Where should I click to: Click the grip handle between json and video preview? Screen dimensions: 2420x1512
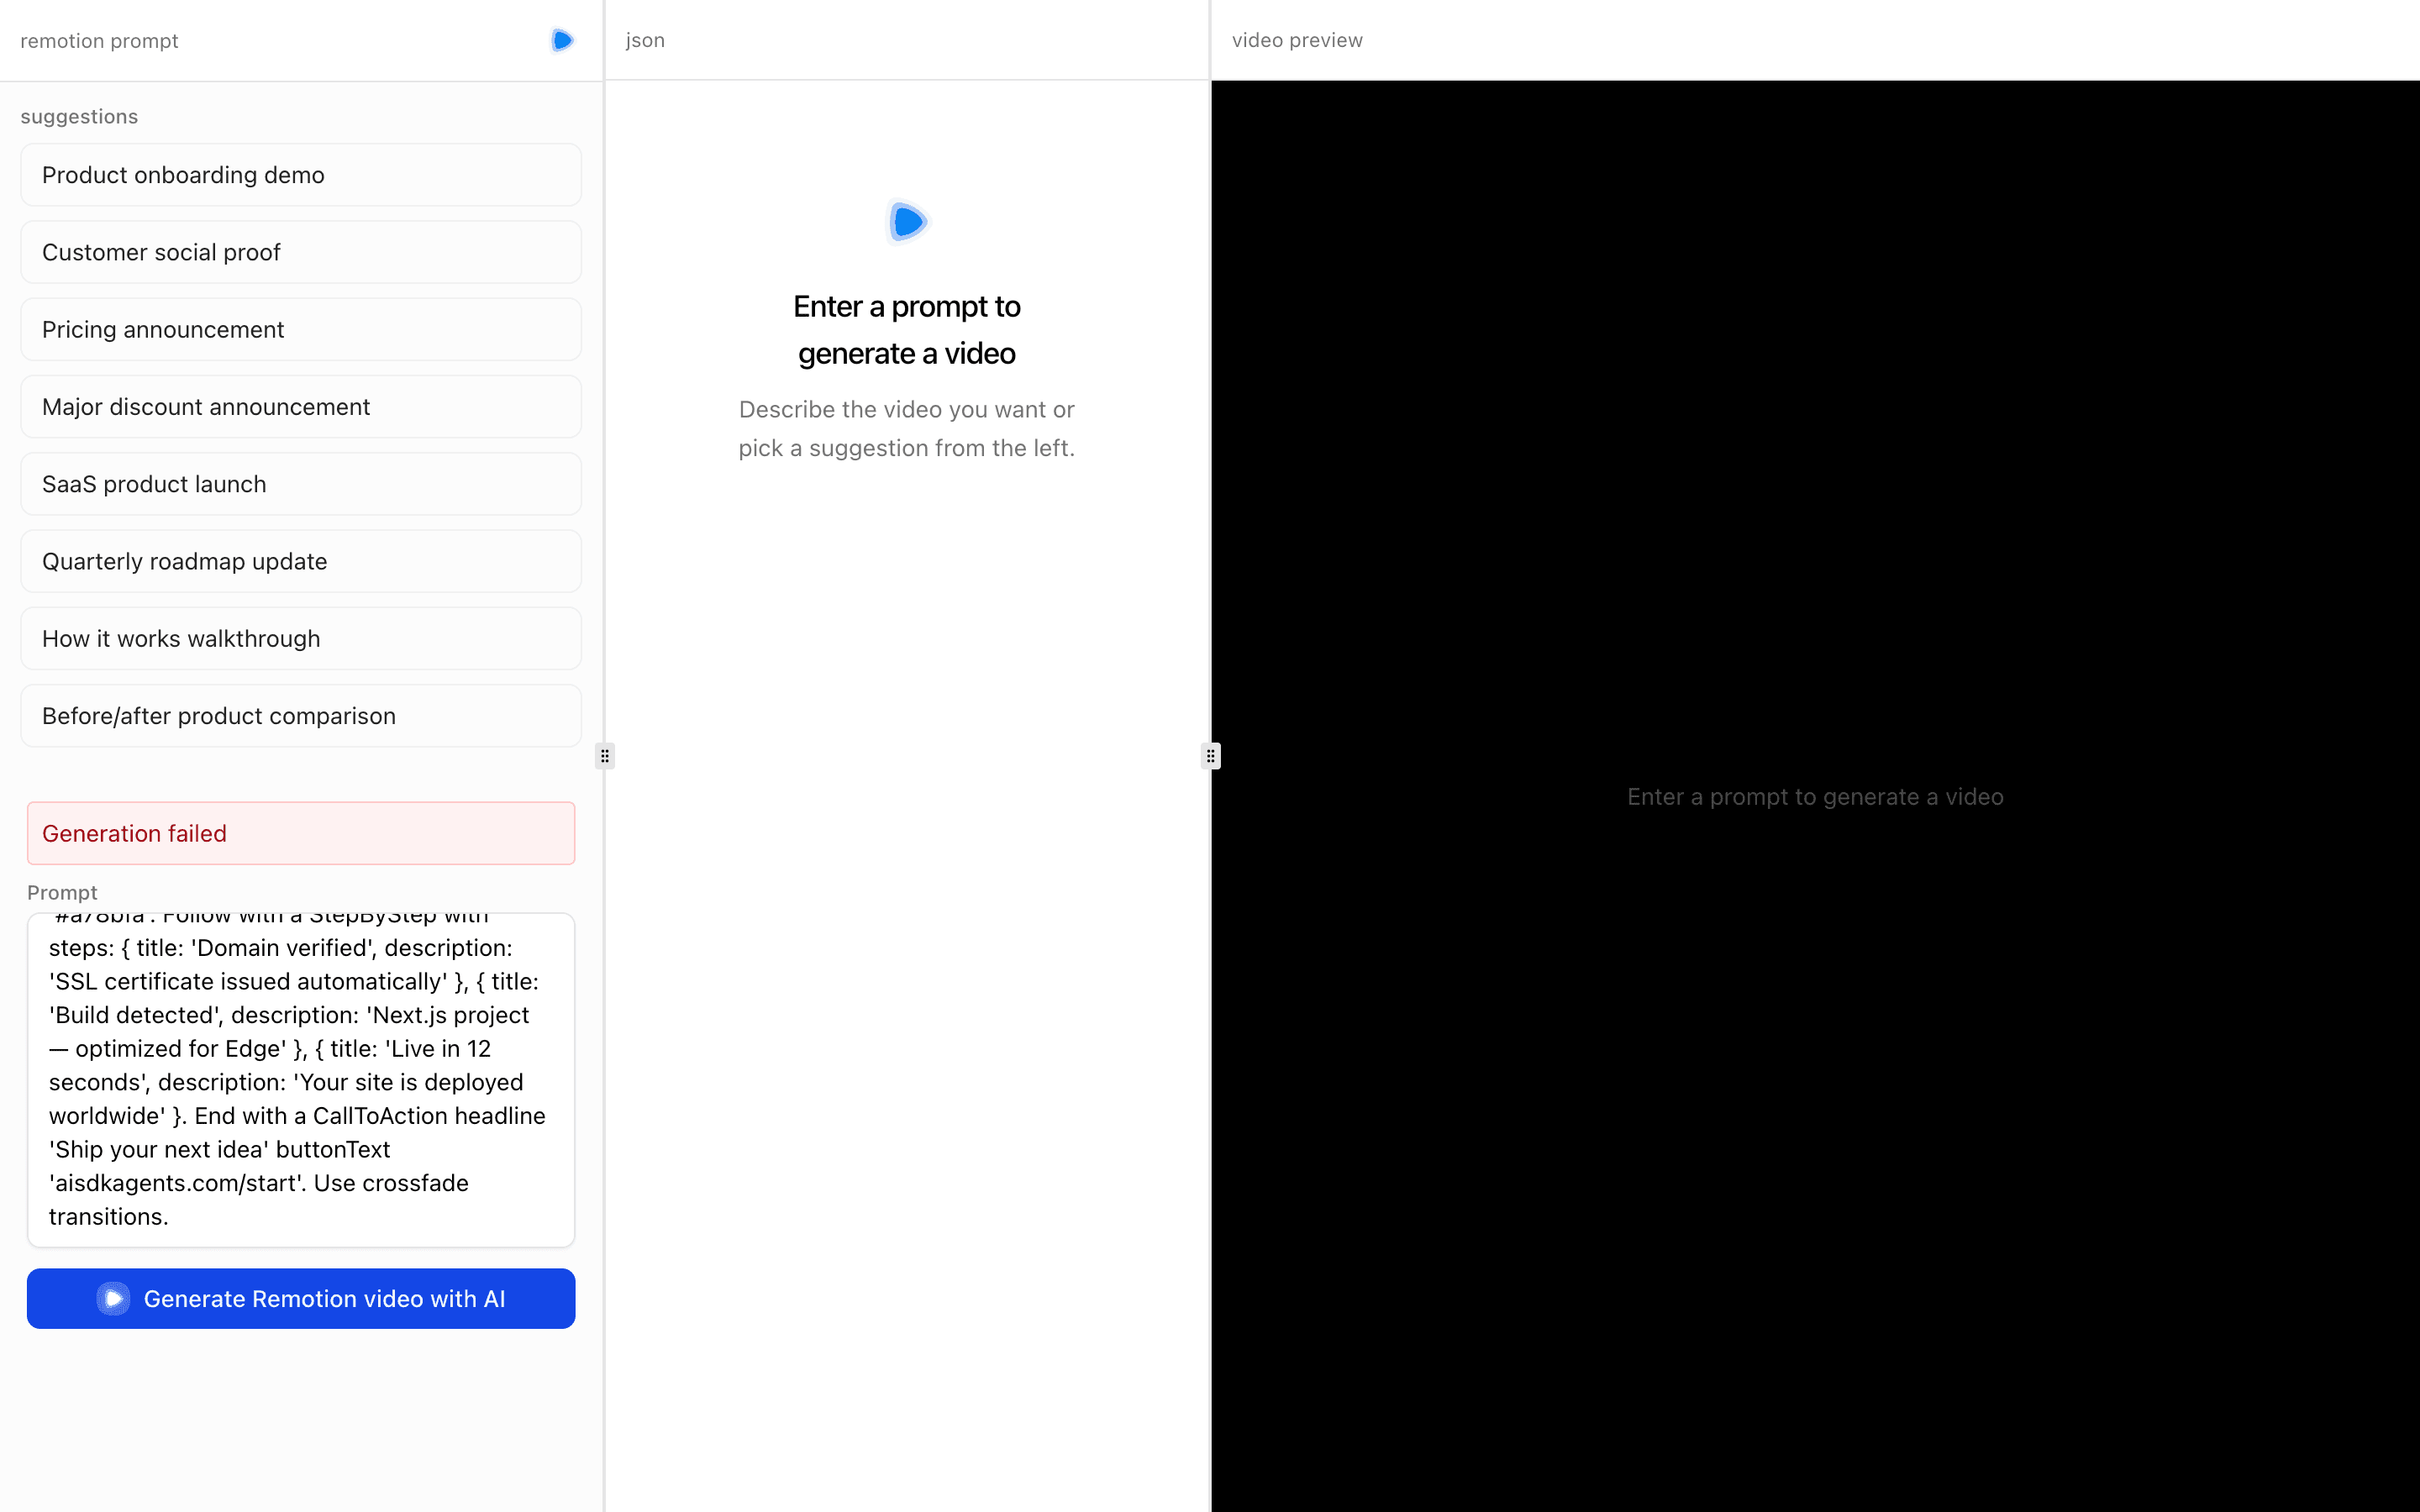click(x=1210, y=755)
